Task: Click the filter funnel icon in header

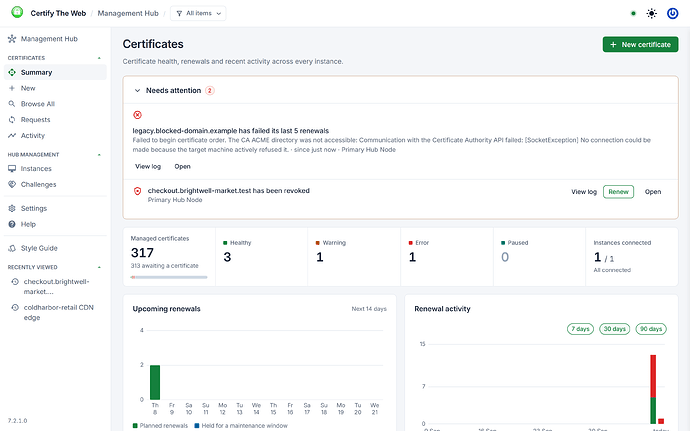Action: pos(179,14)
